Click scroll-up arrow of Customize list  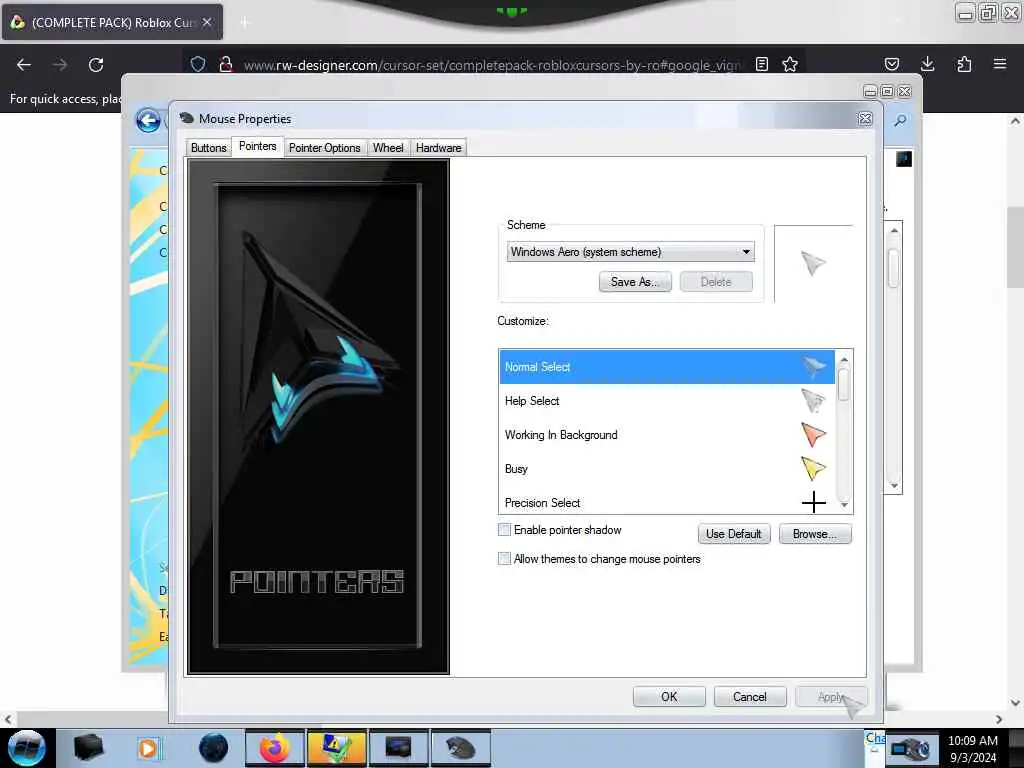pos(844,360)
